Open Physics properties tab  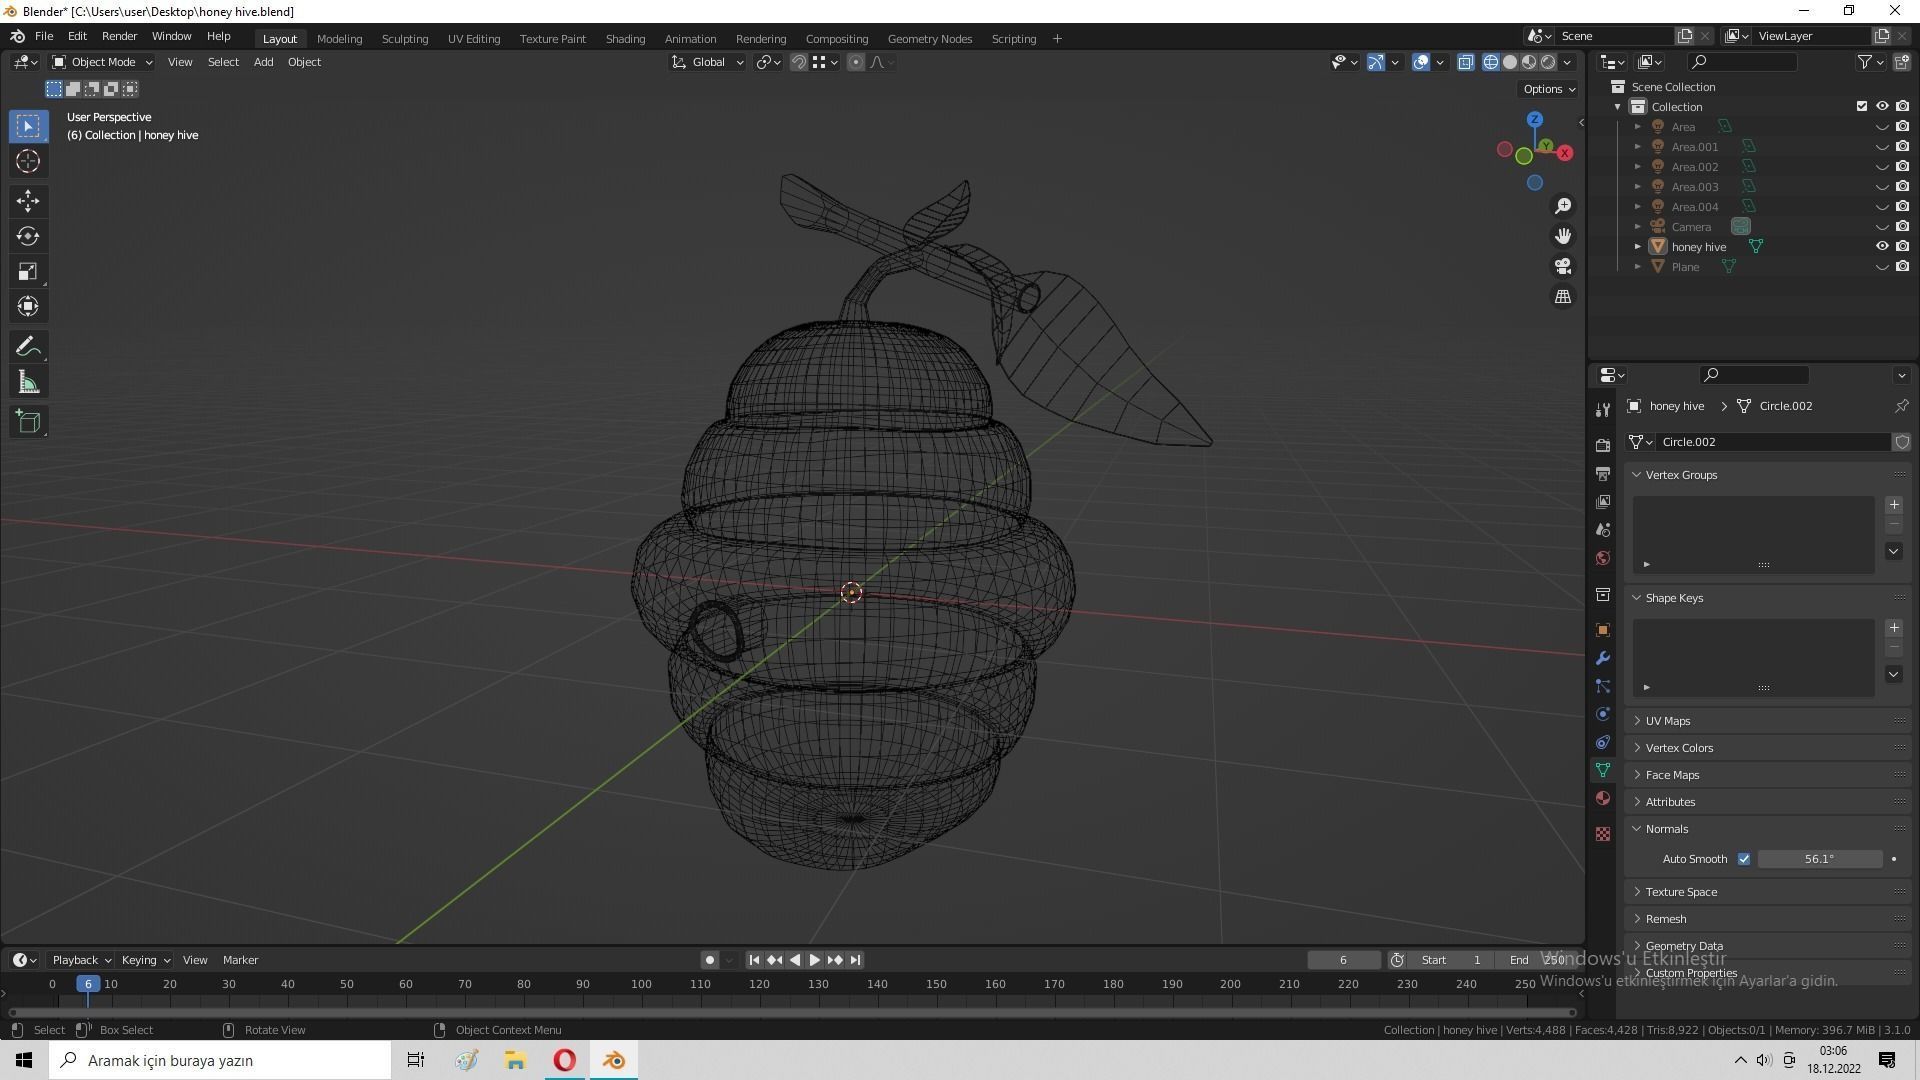(1603, 714)
